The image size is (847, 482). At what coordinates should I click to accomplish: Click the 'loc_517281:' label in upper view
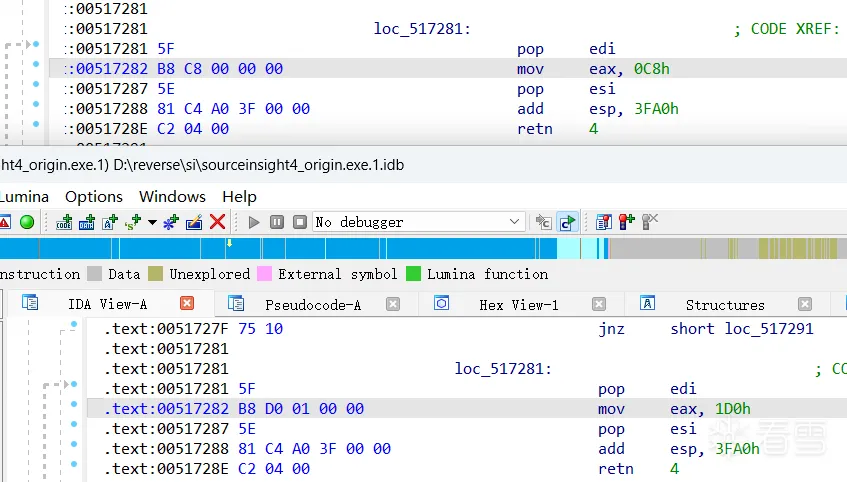(422, 29)
